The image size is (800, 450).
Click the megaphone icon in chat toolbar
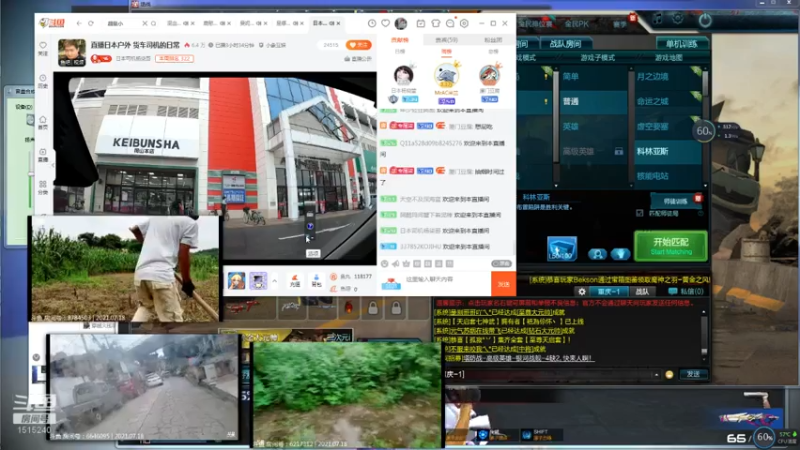point(395,264)
